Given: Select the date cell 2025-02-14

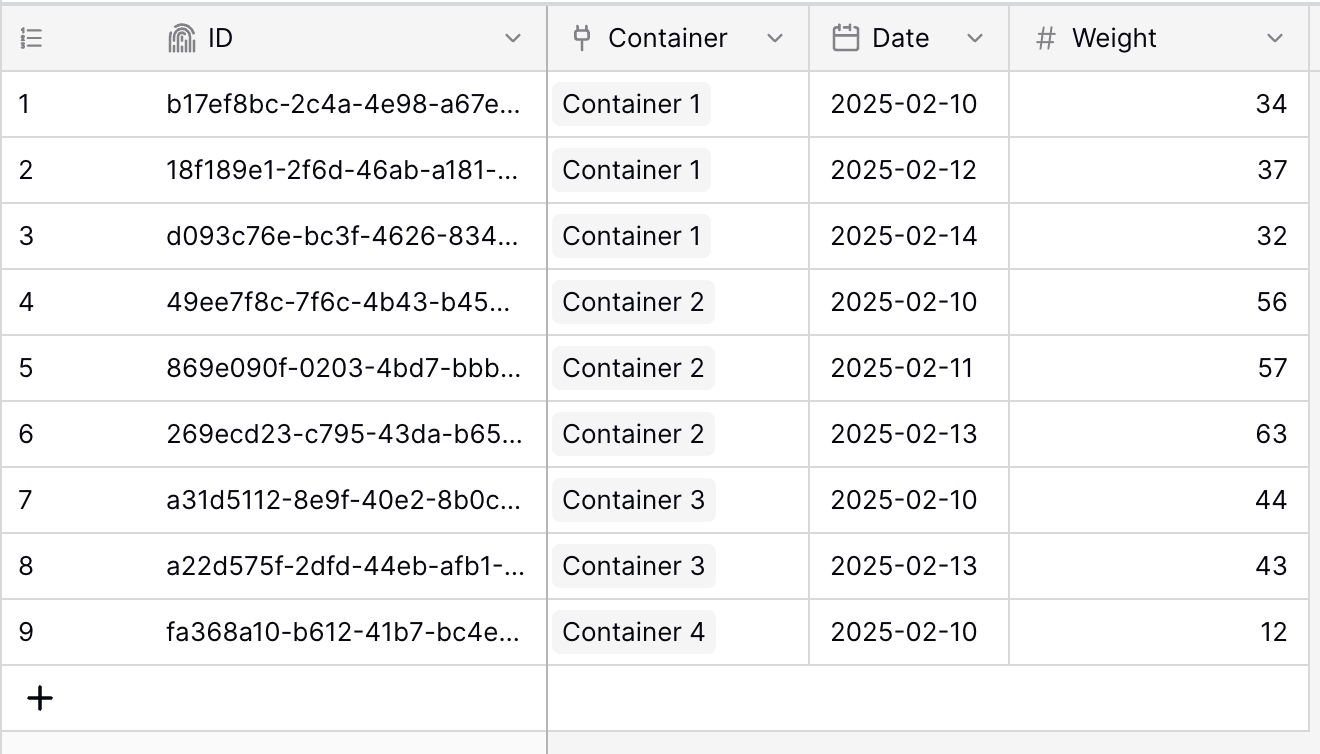Looking at the screenshot, I should [909, 236].
